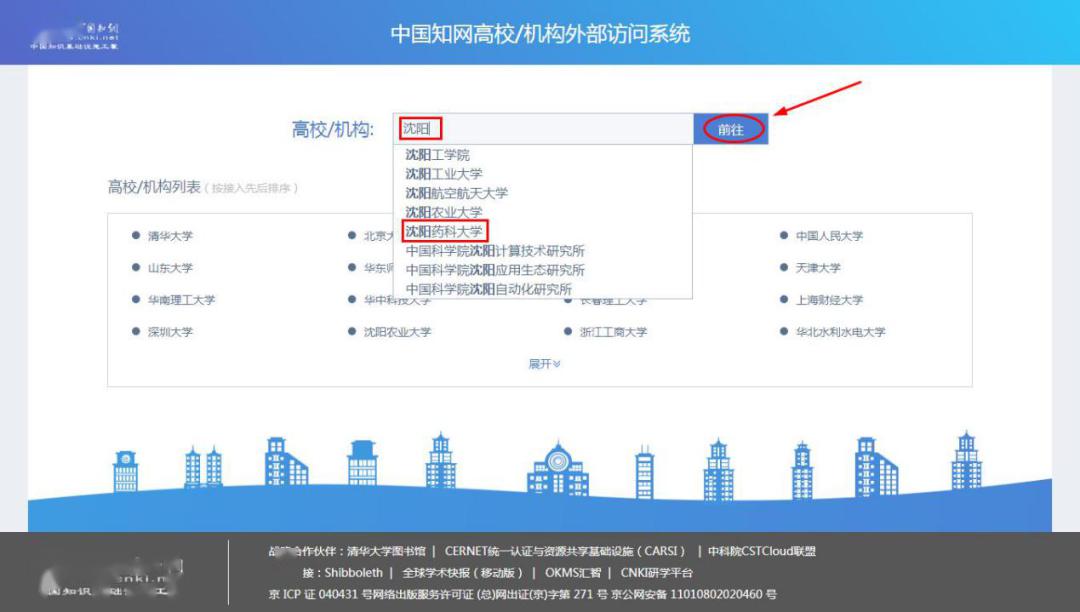Visit 中科院CSTCloud联盟 footer link
The height and width of the screenshot is (612, 1080).
coord(762,551)
